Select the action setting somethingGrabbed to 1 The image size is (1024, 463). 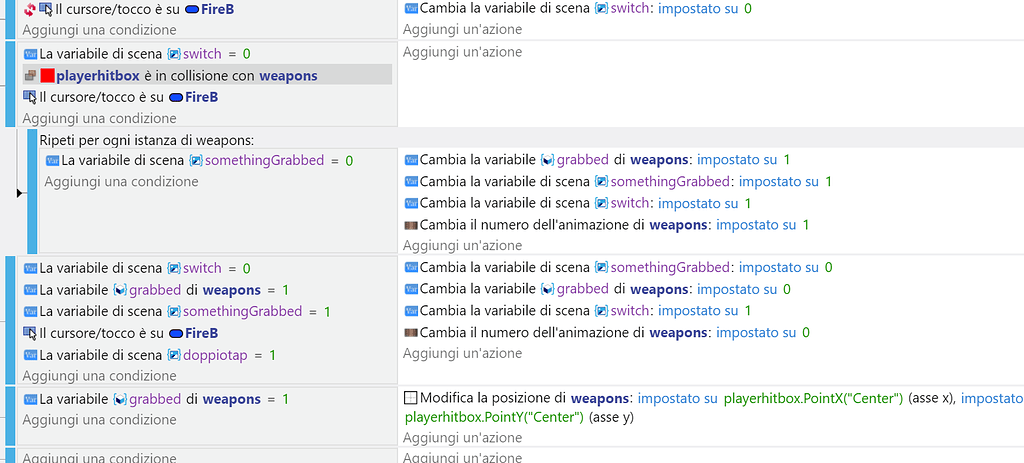[x=618, y=182]
